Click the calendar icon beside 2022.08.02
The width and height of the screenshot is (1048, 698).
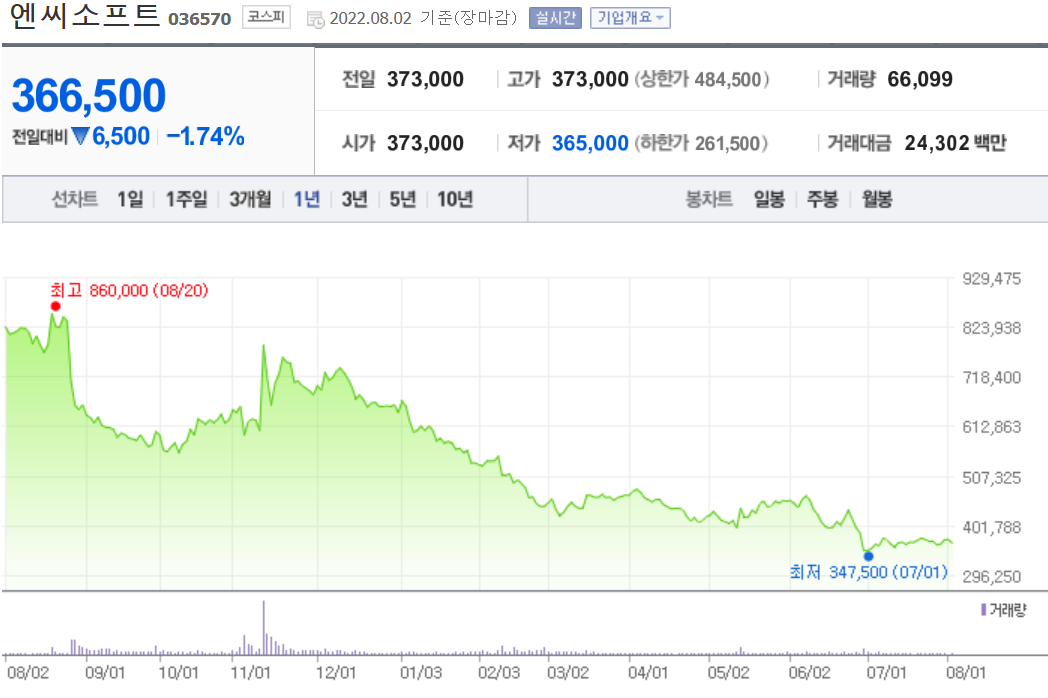coord(315,19)
